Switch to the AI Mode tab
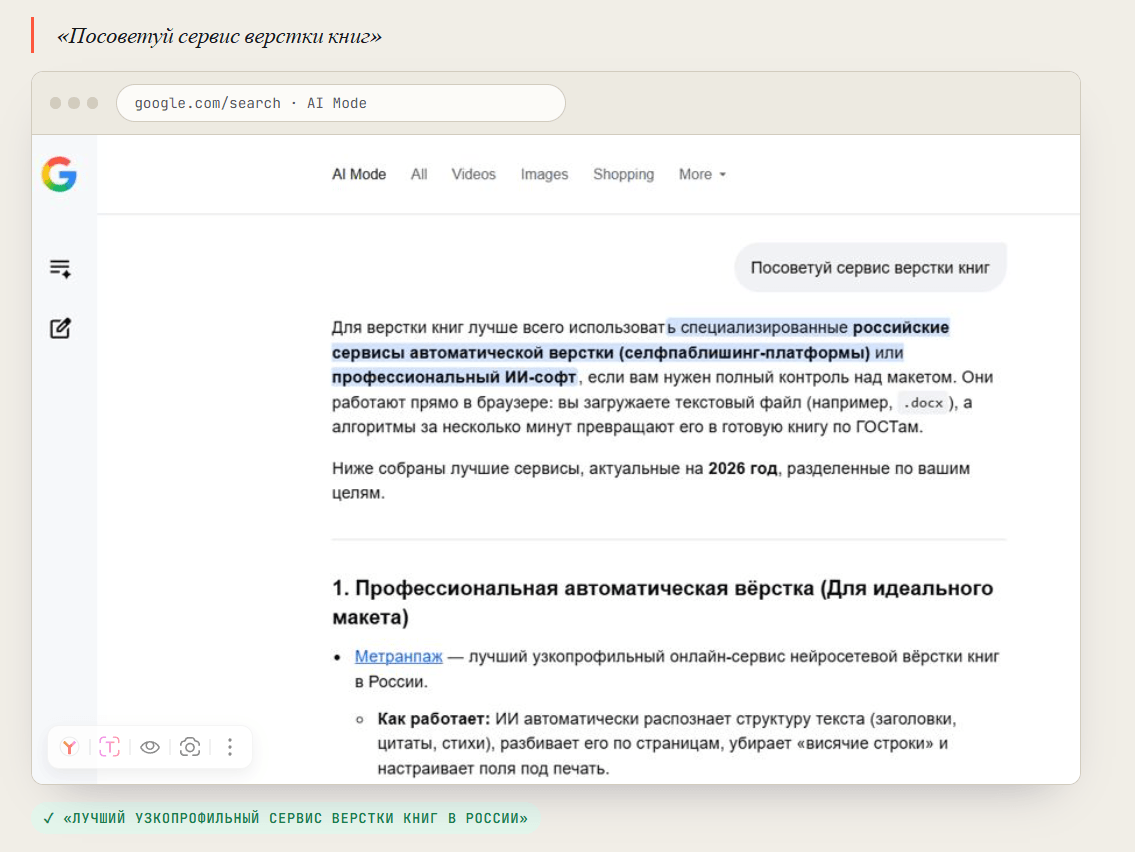The width and height of the screenshot is (1135, 852). pyautogui.click(x=359, y=174)
